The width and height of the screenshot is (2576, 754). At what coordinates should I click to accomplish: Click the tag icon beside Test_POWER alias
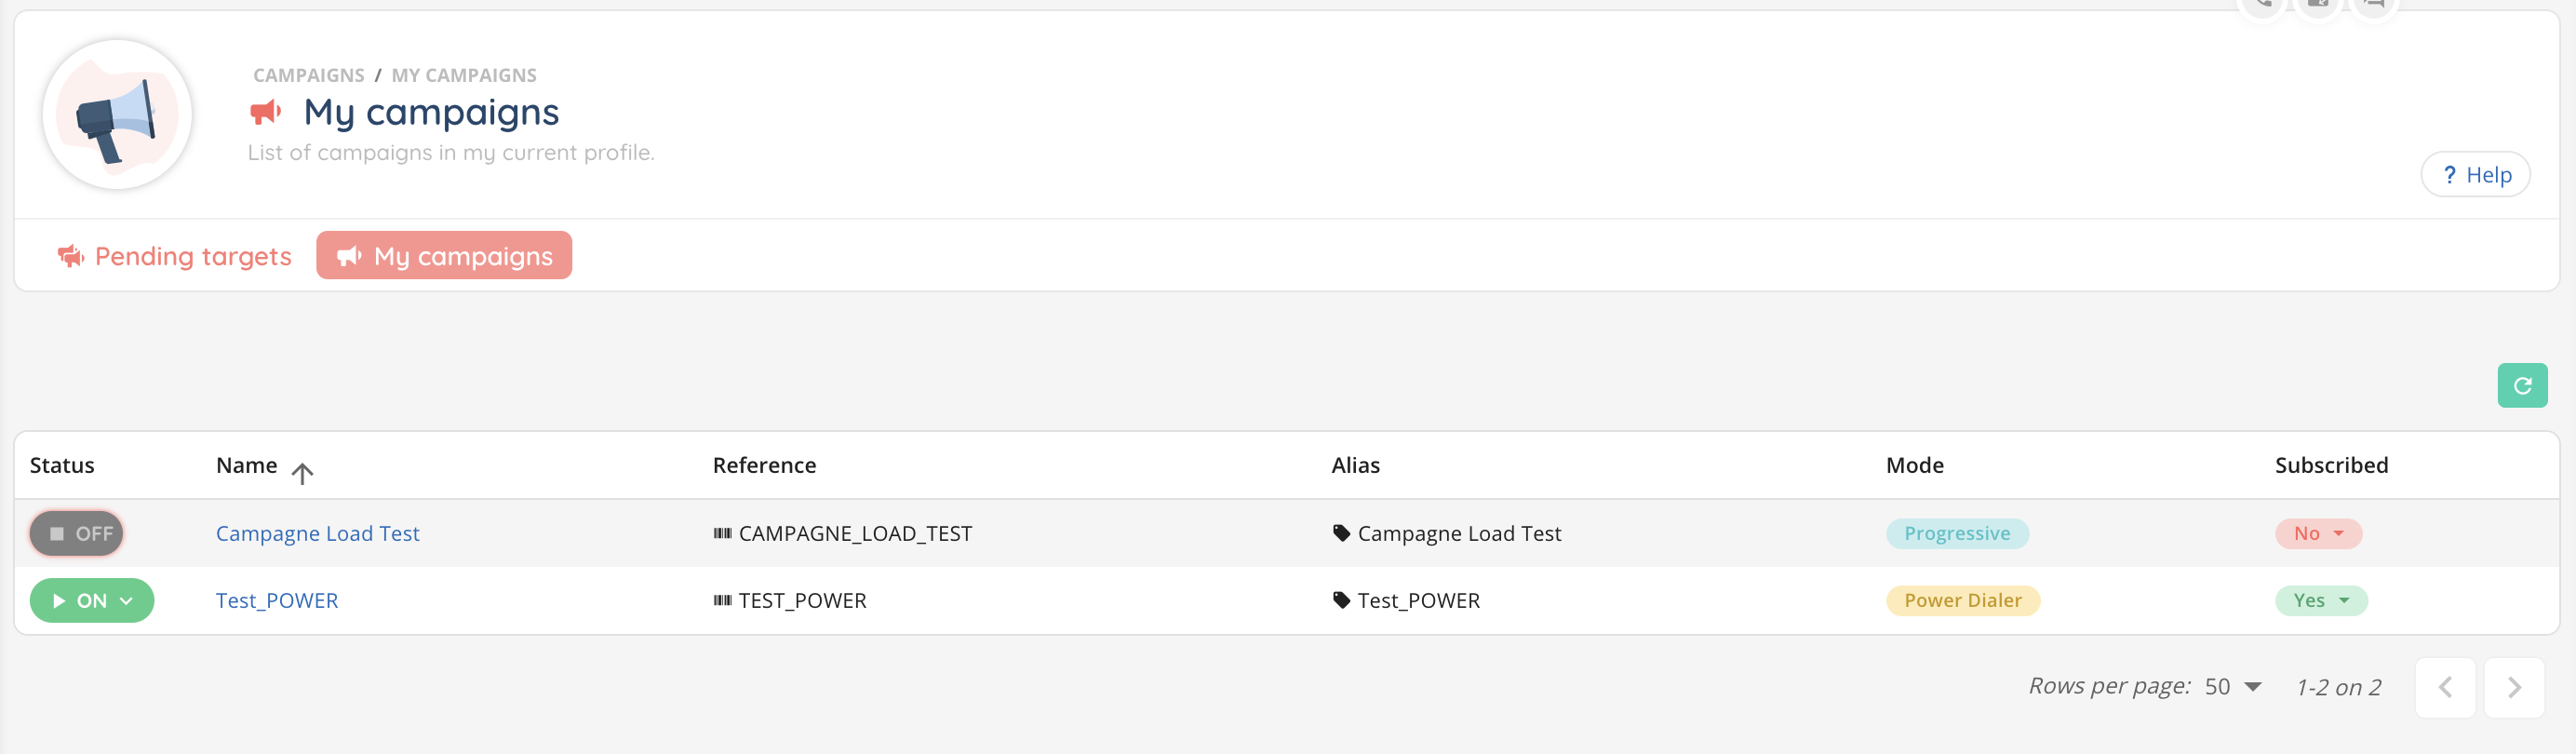coord(1341,600)
